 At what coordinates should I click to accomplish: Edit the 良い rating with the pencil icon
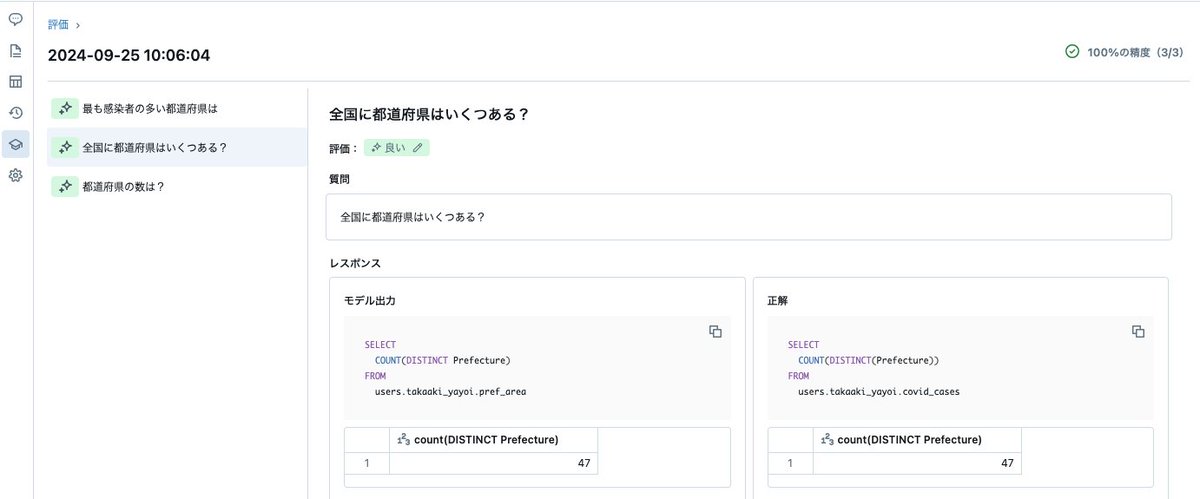click(x=418, y=148)
